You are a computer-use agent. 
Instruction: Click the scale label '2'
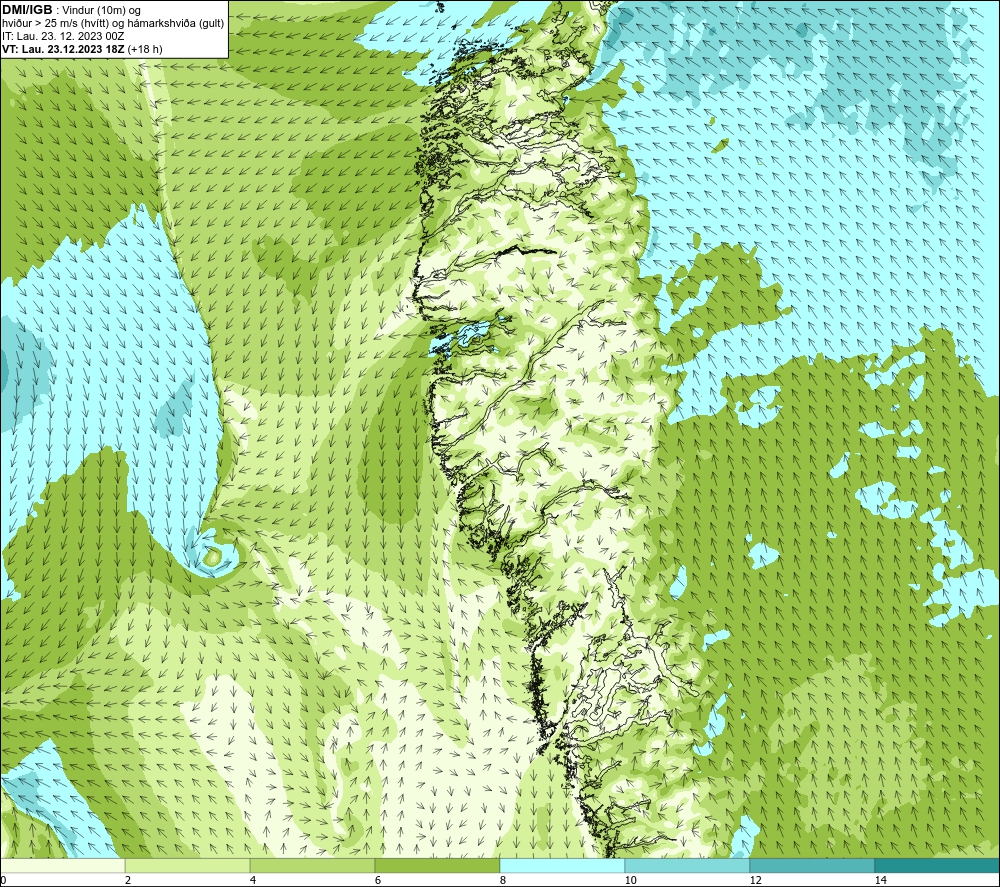(x=128, y=881)
